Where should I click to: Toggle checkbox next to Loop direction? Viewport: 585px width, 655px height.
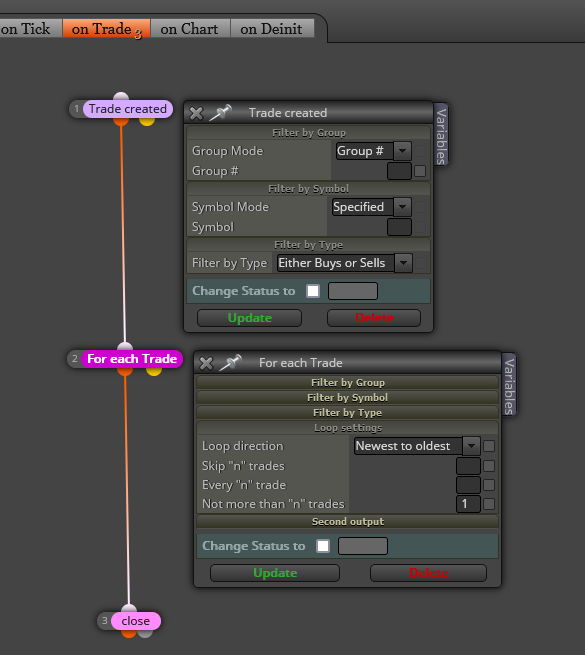point(489,446)
